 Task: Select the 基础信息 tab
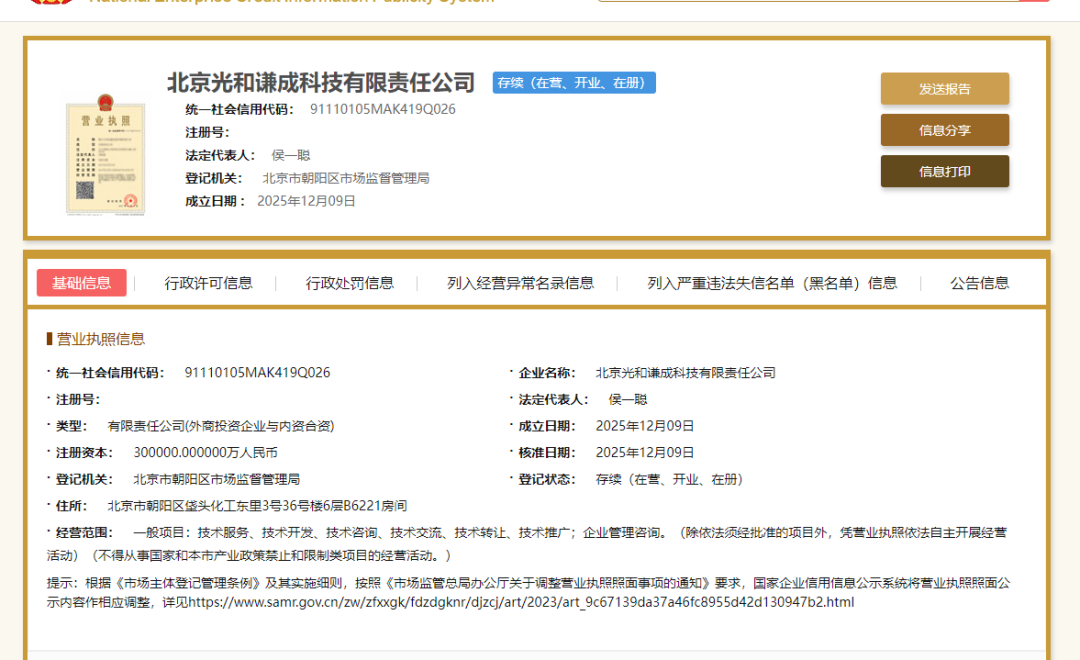(x=81, y=283)
